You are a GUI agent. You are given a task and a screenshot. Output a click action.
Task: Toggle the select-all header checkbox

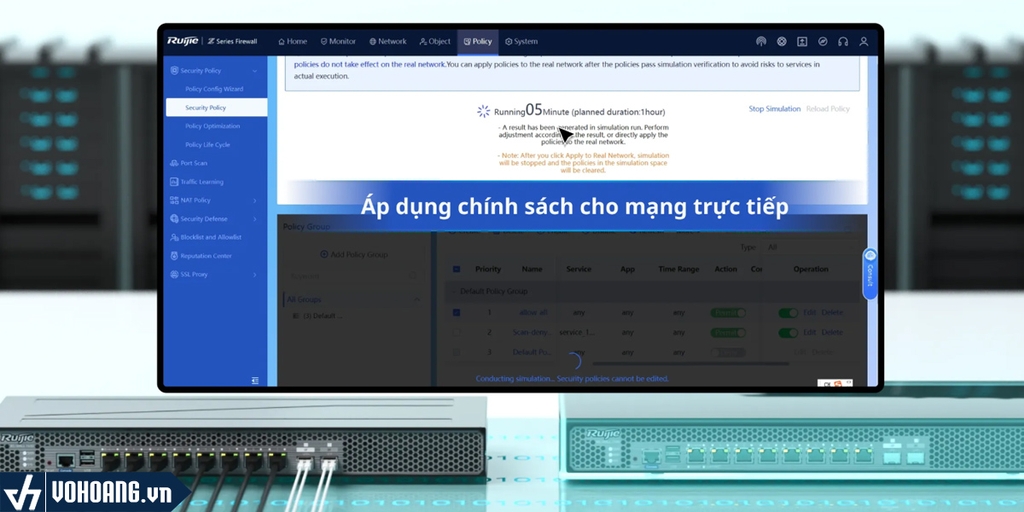click(x=456, y=269)
